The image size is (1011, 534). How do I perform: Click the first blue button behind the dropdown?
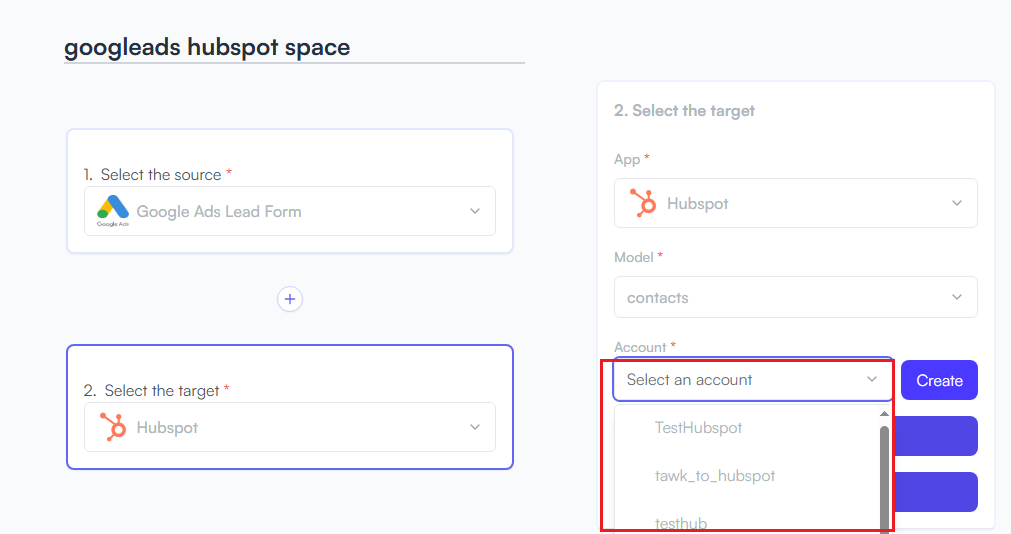[934, 436]
